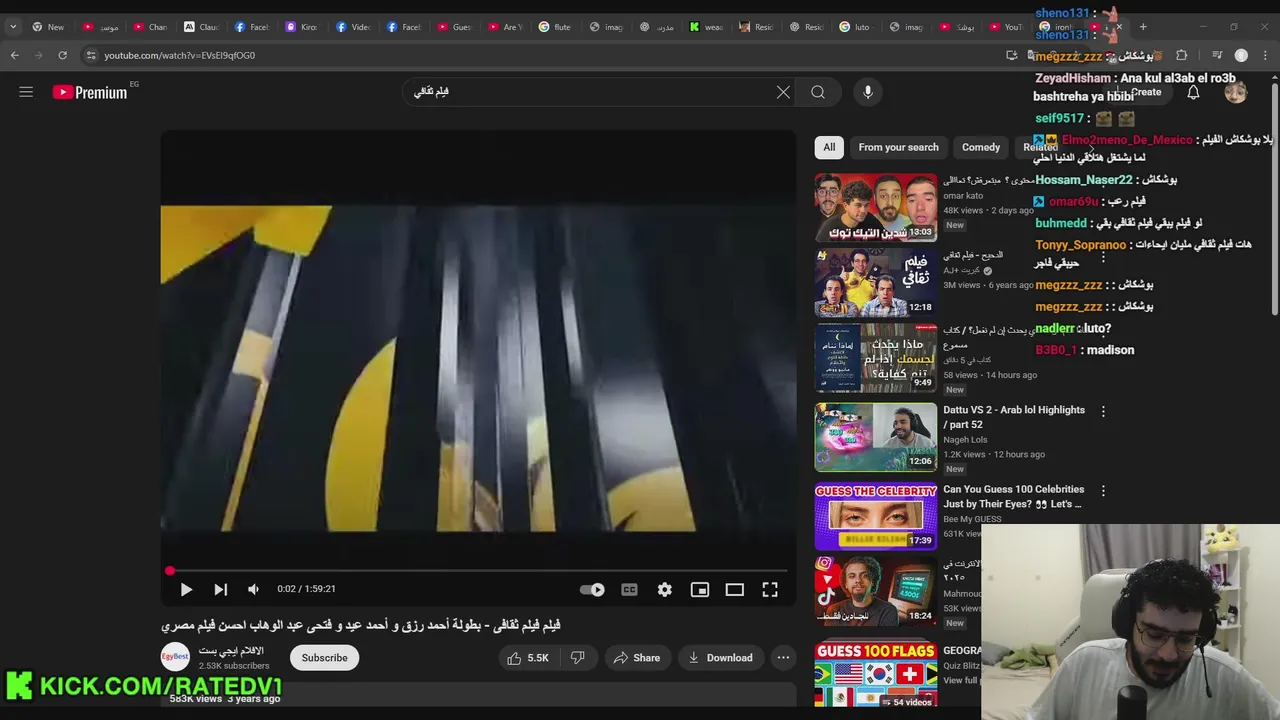Click the channel's 2.53K subscribers text
This screenshot has height=720, width=1280.
coord(233,666)
